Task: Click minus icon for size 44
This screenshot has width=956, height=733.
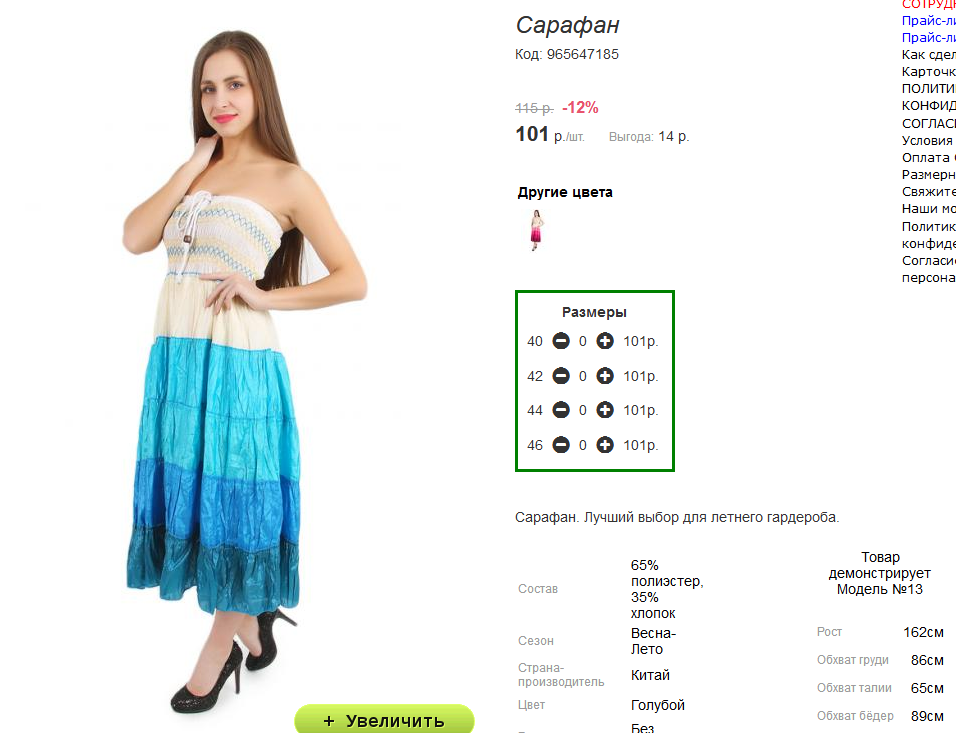Action: pos(561,410)
